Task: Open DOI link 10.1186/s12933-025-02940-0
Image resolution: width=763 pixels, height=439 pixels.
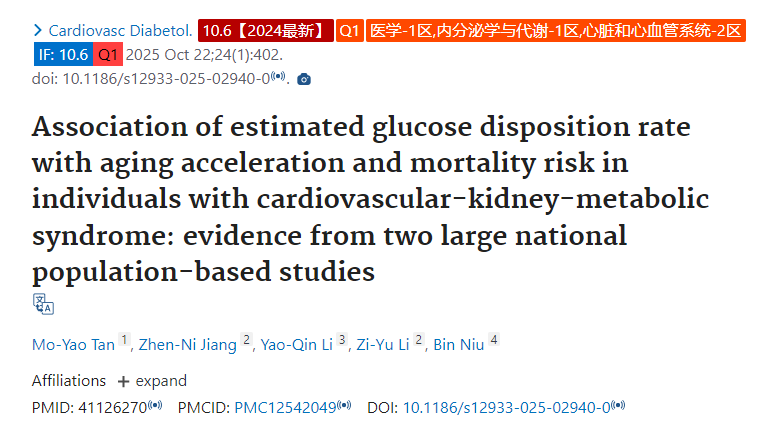Action: [507, 407]
